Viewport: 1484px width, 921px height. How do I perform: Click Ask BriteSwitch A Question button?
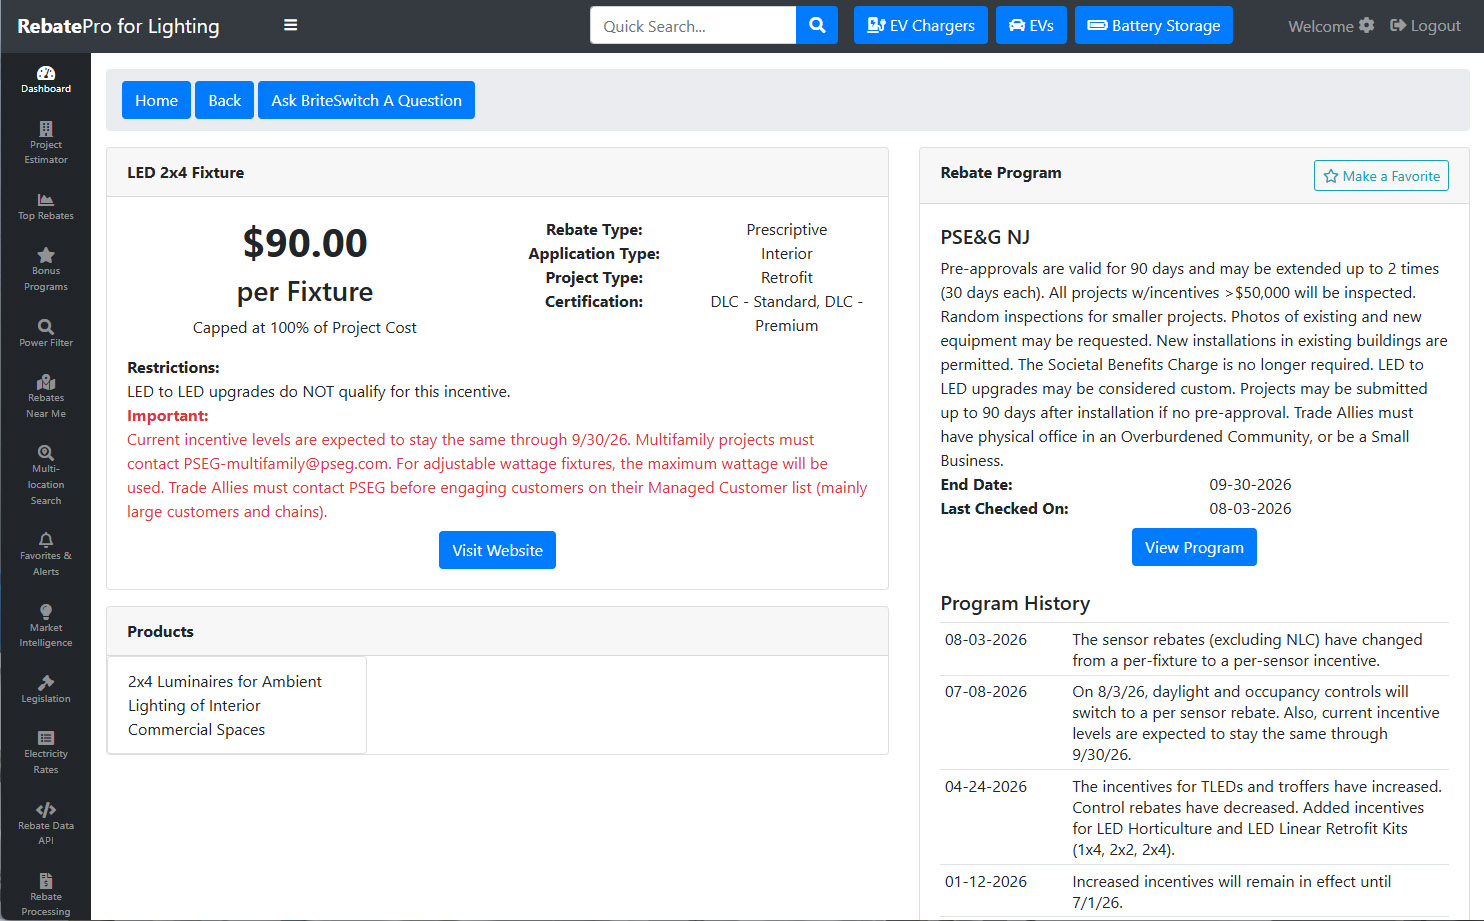(366, 100)
